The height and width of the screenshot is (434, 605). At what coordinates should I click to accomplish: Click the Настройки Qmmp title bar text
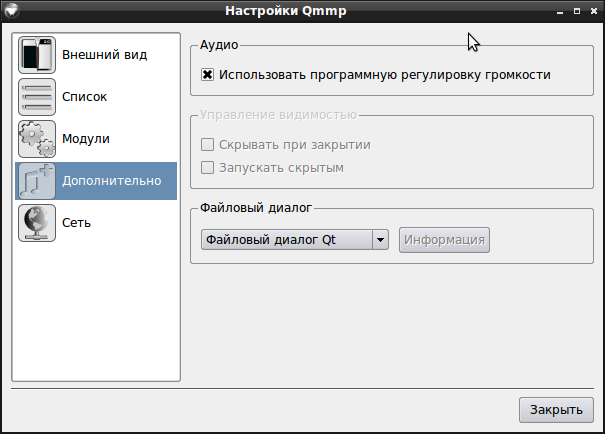pyautogui.click(x=286, y=10)
